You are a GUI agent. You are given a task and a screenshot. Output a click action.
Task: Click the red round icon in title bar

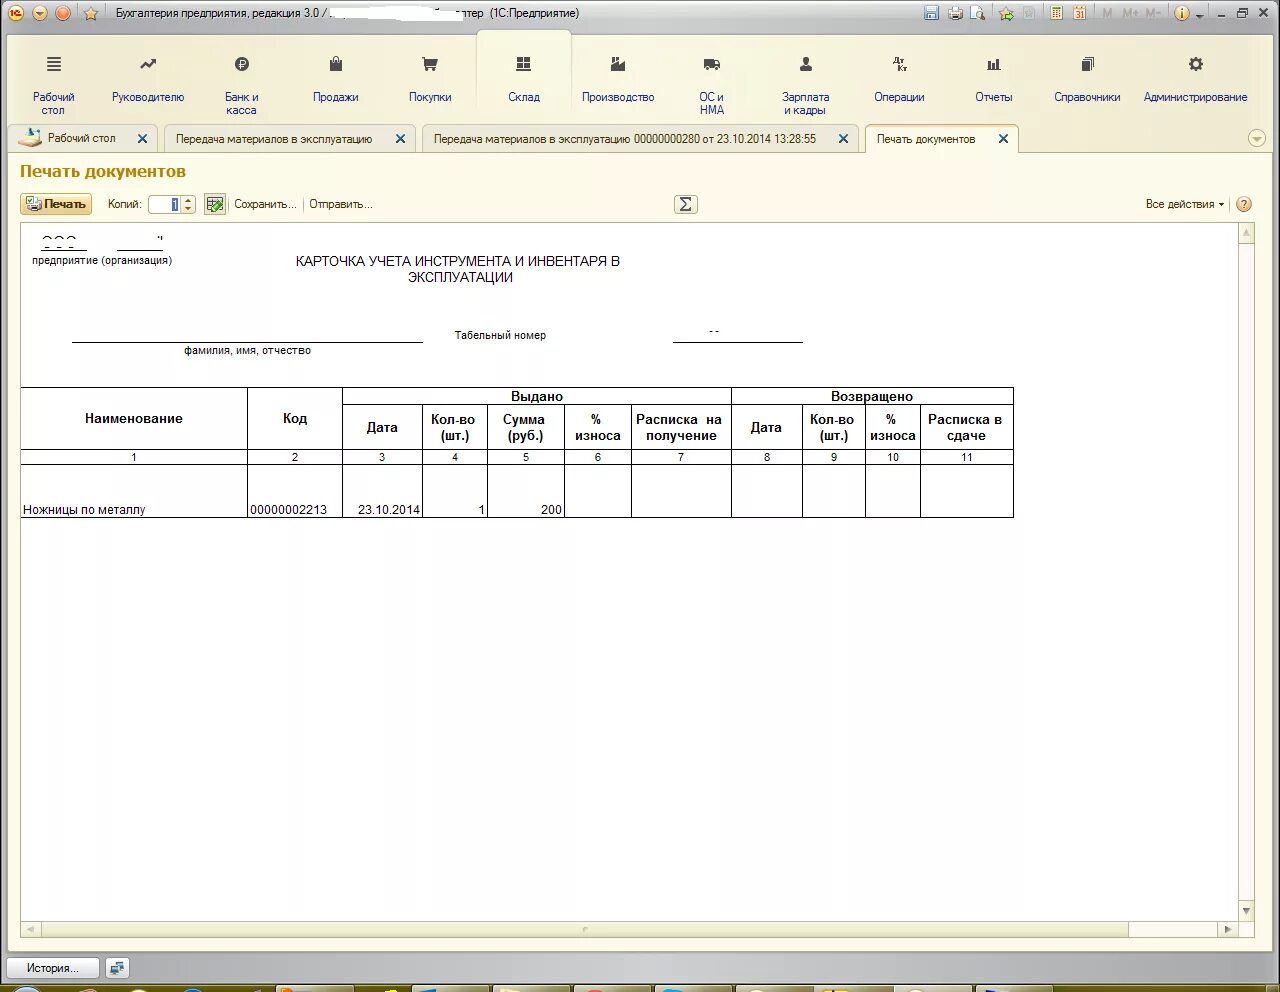pyautogui.click(x=63, y=13)
